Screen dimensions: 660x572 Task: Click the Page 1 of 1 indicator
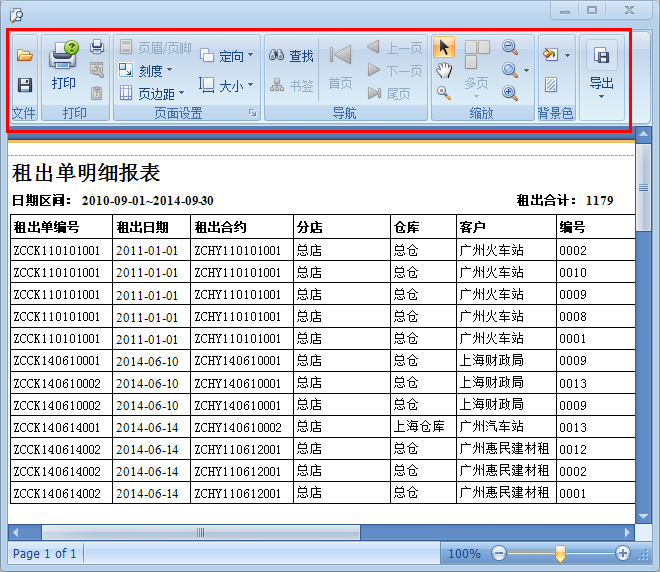tap(45, 553)
